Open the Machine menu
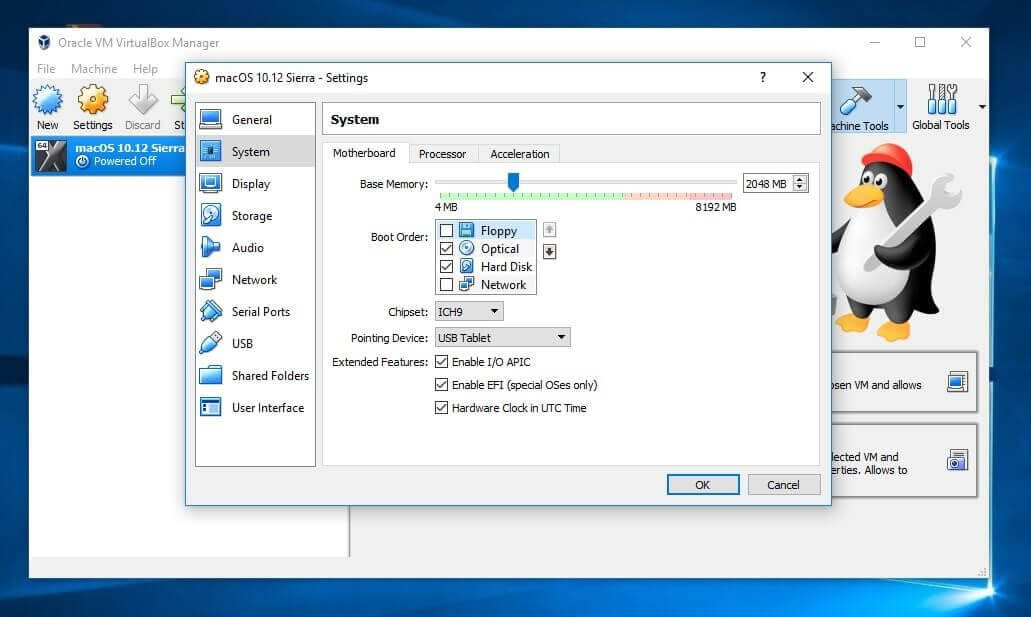This screenshot has height=617, width=1031. [x=94, y=68]
